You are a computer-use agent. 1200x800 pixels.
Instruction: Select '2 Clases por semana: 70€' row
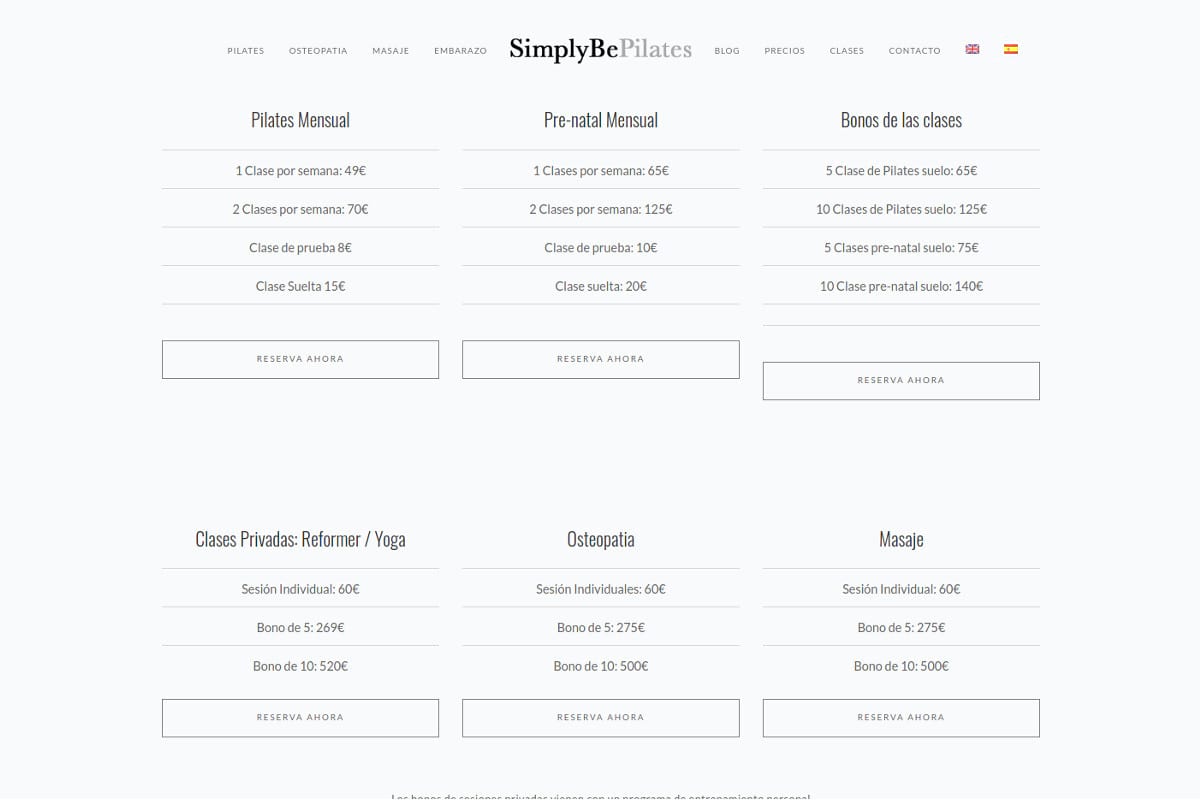[300, 209]
